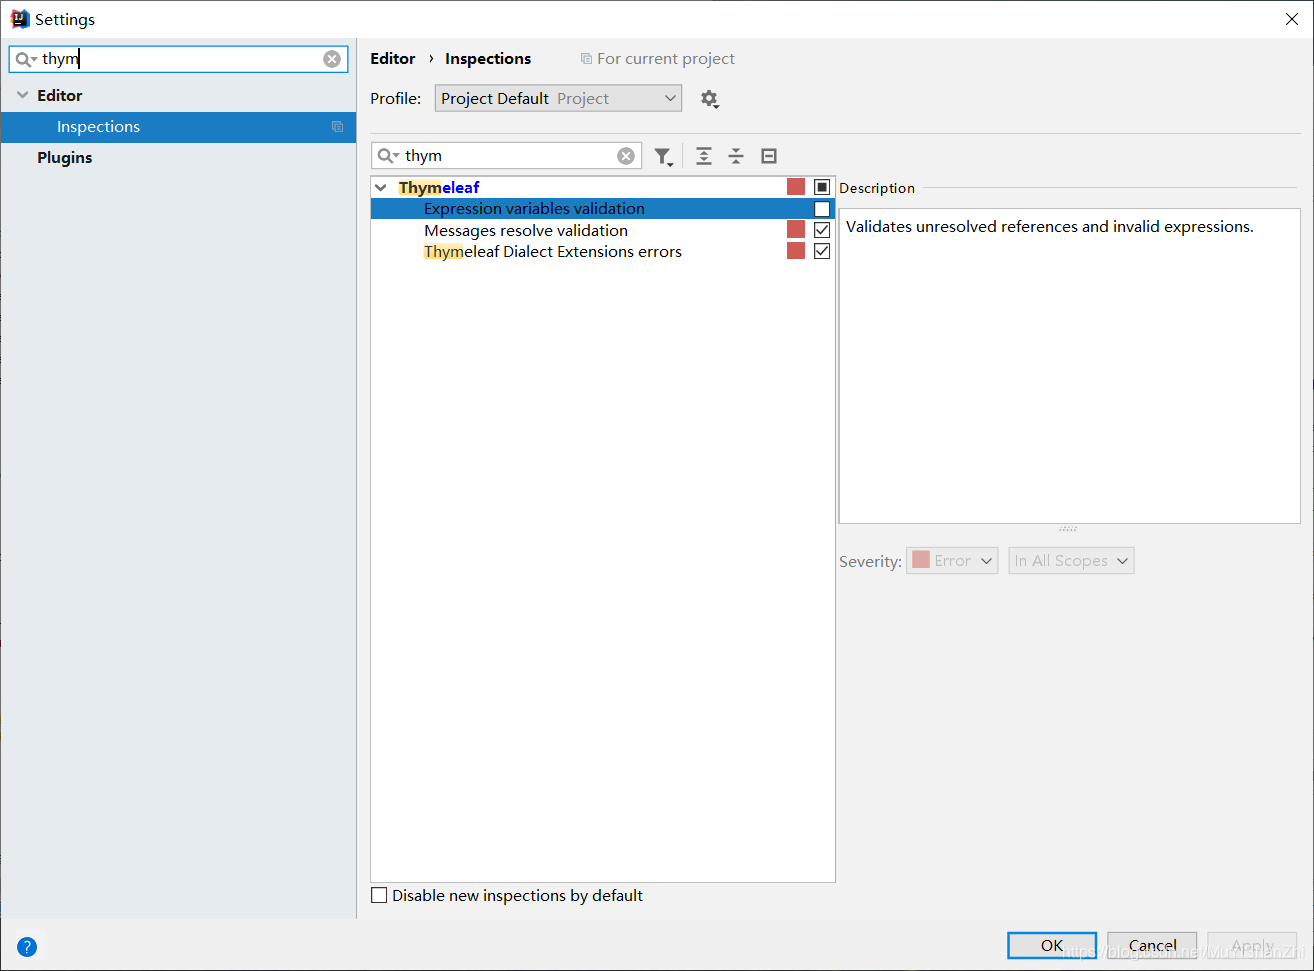Select the Thymeleaf group row
This screenshot has width=1314, height=971.
coord(603,187)
